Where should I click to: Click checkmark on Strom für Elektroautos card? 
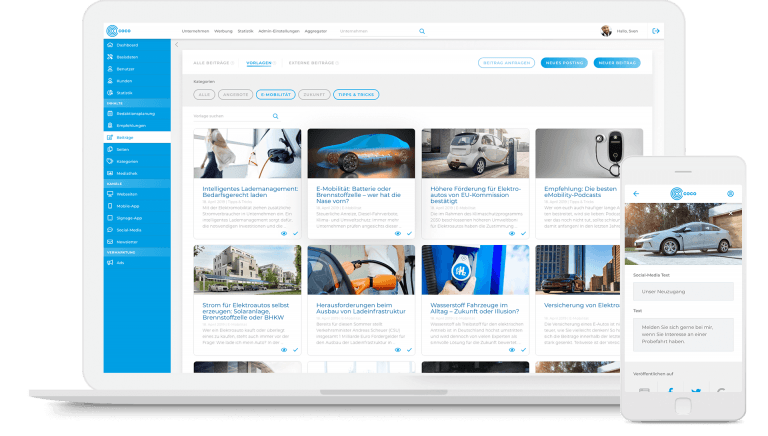point(295,350)
